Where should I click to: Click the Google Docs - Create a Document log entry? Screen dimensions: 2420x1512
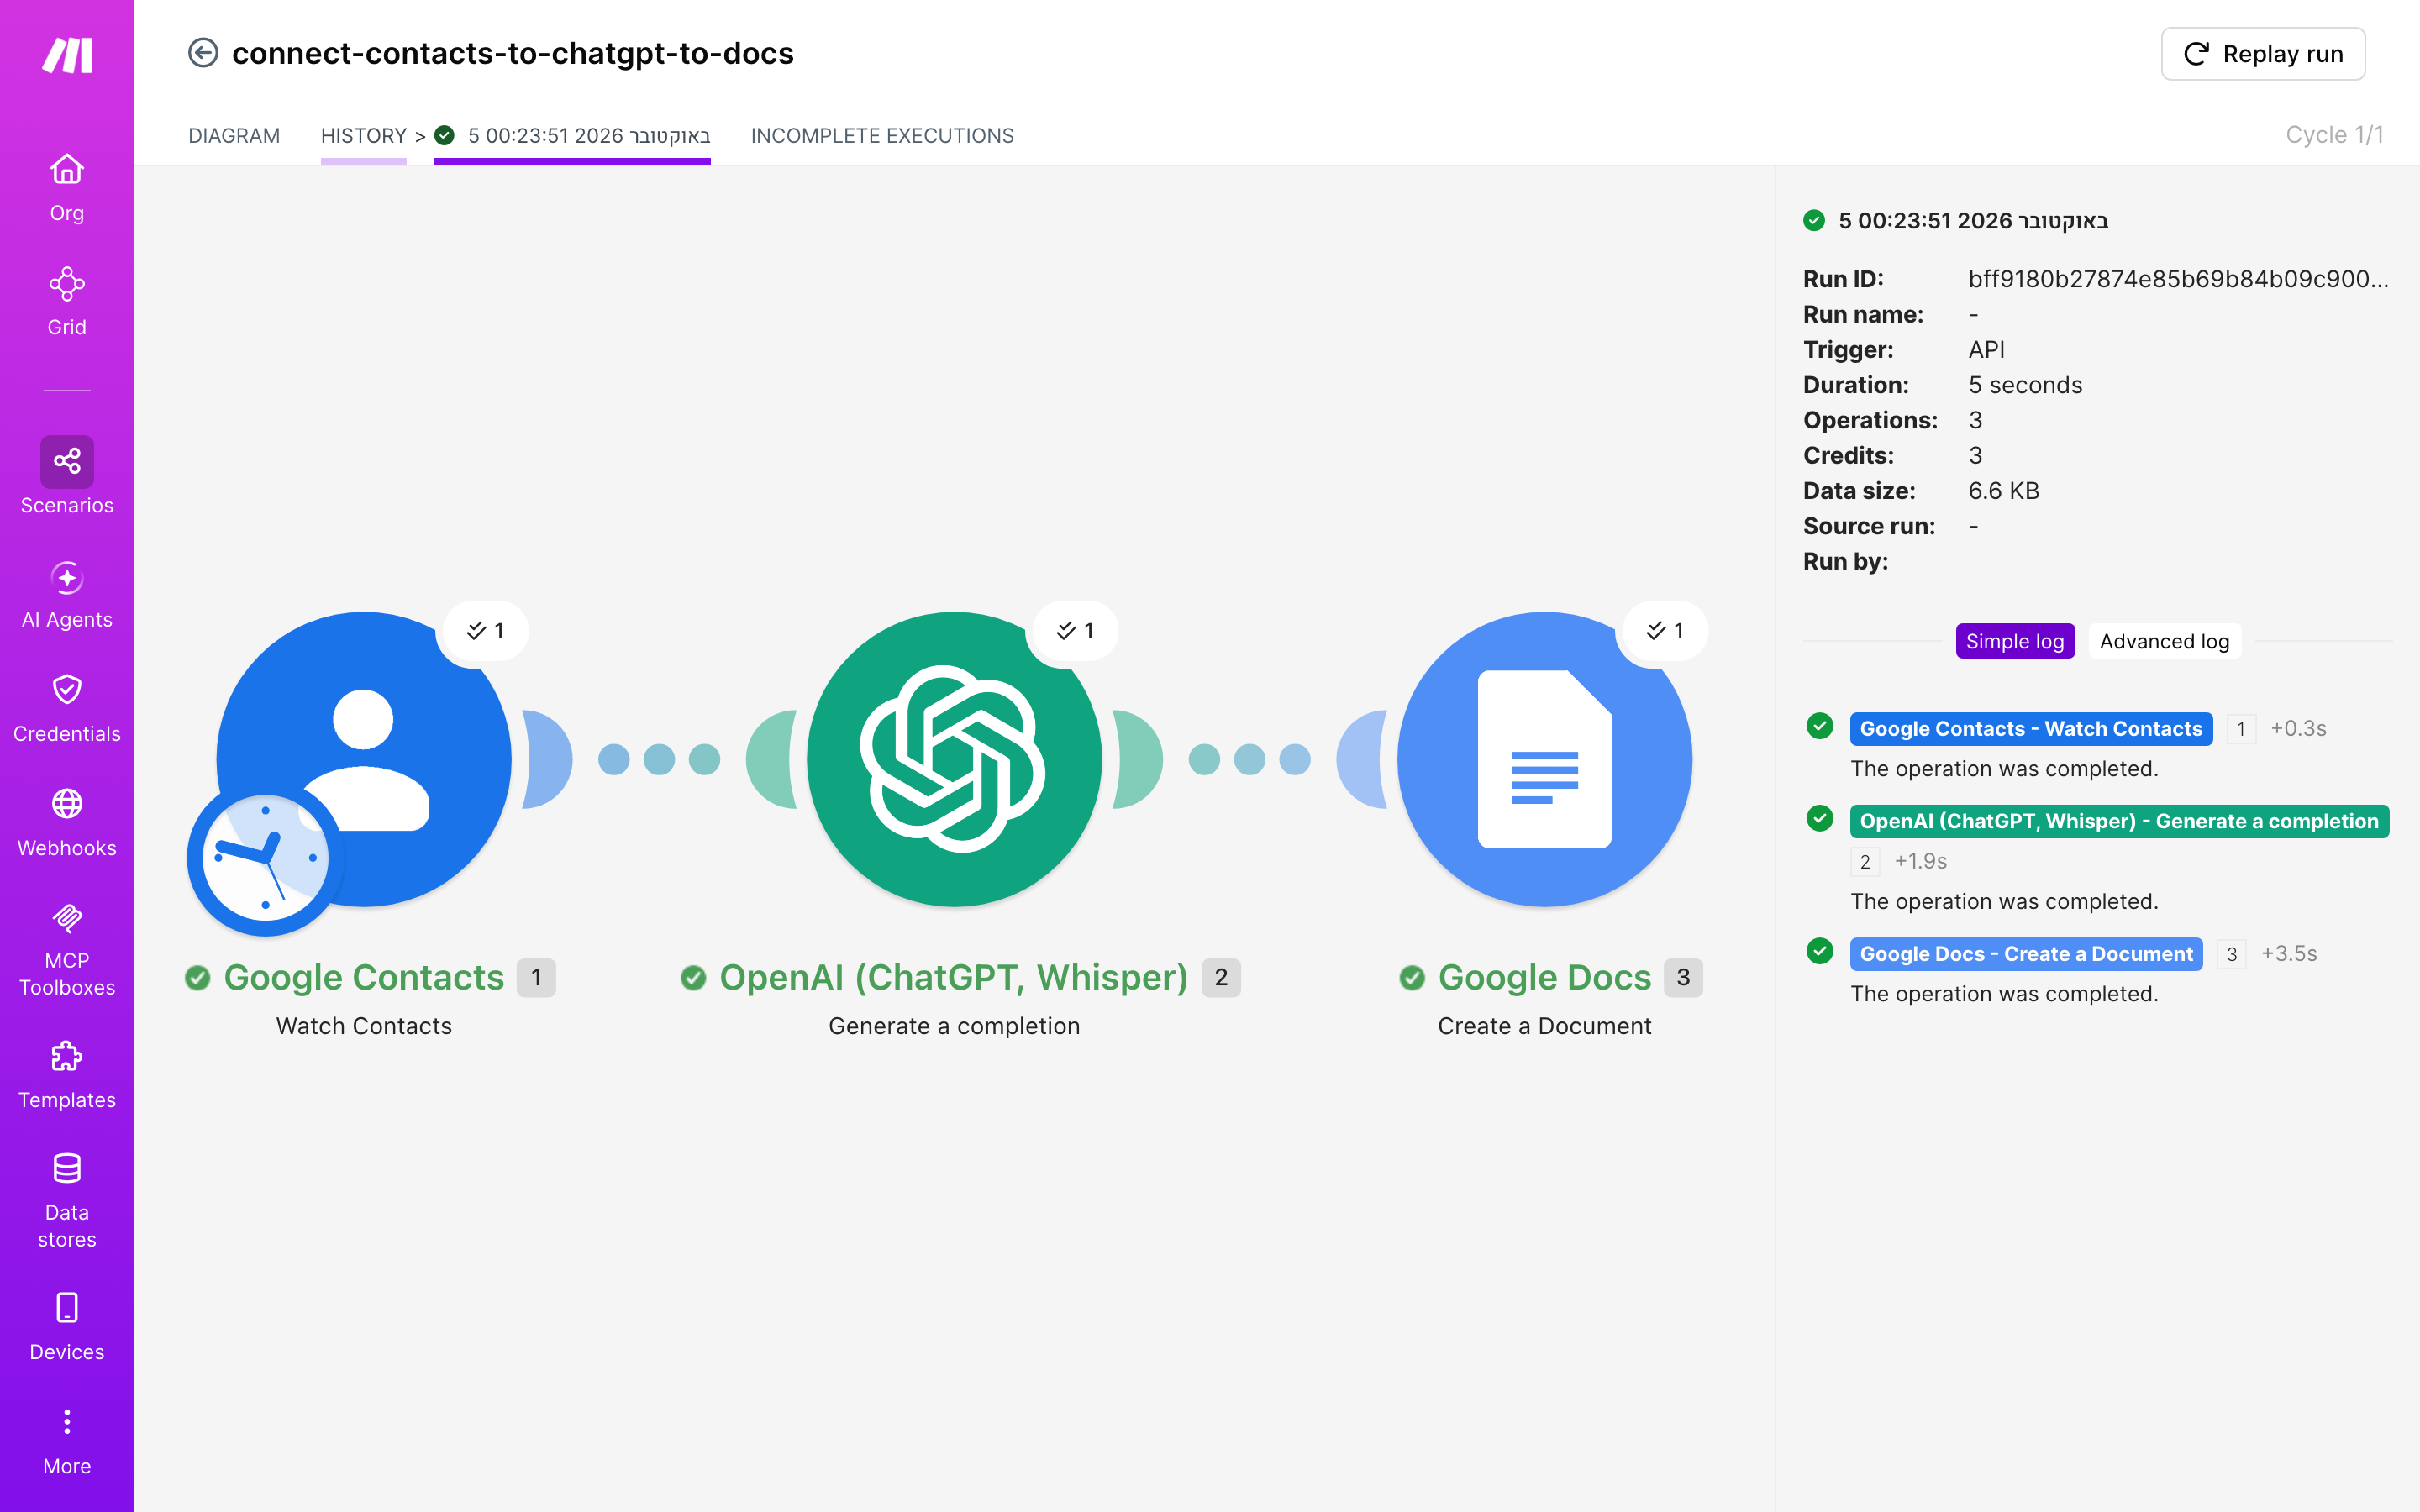[x=2026, y=954]
